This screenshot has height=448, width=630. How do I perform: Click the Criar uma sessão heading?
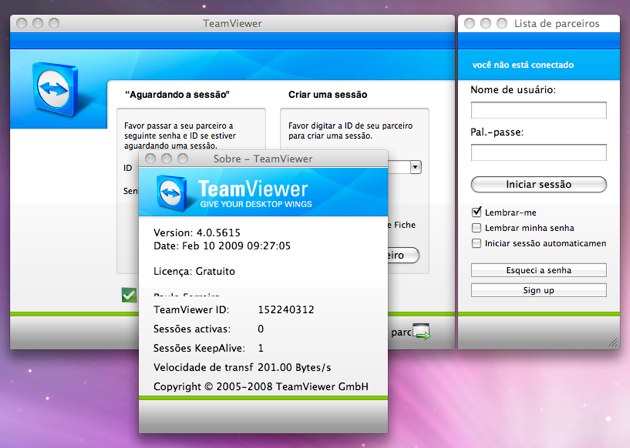click(x=327, y=95)
